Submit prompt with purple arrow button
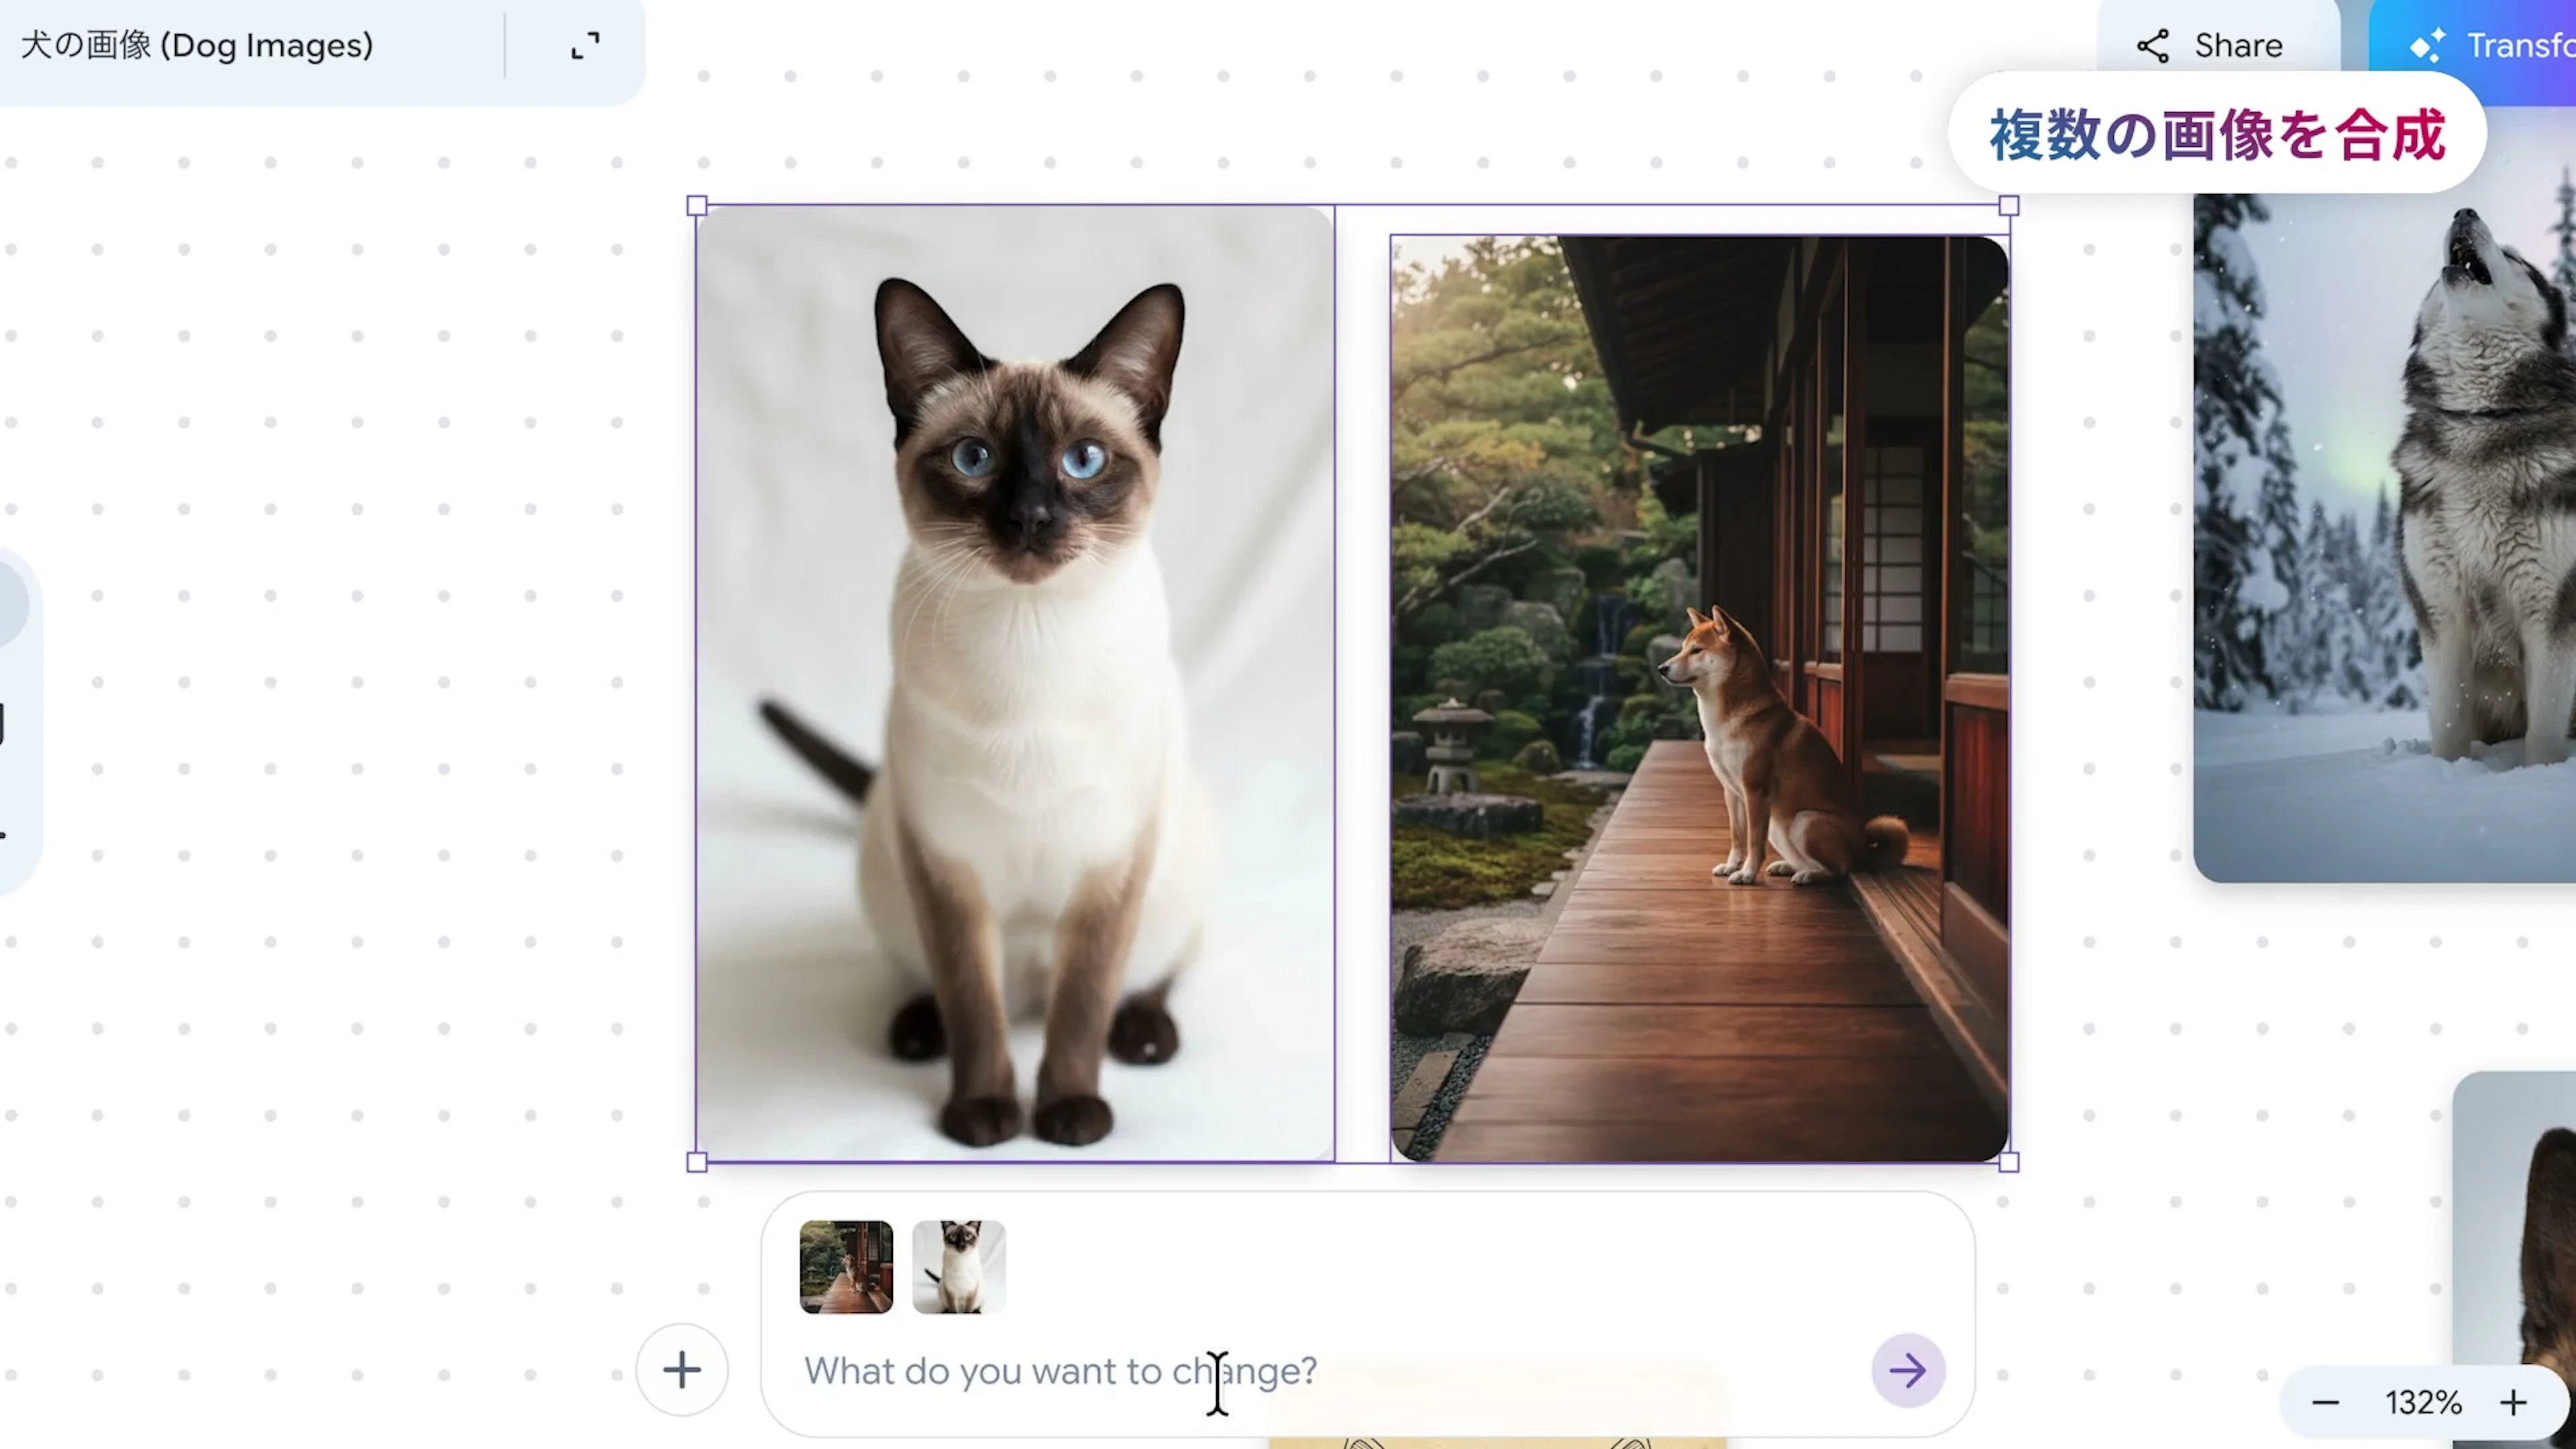Image resolution: width=2576 pixels, height=1449 pixels. [1907, 1370]
